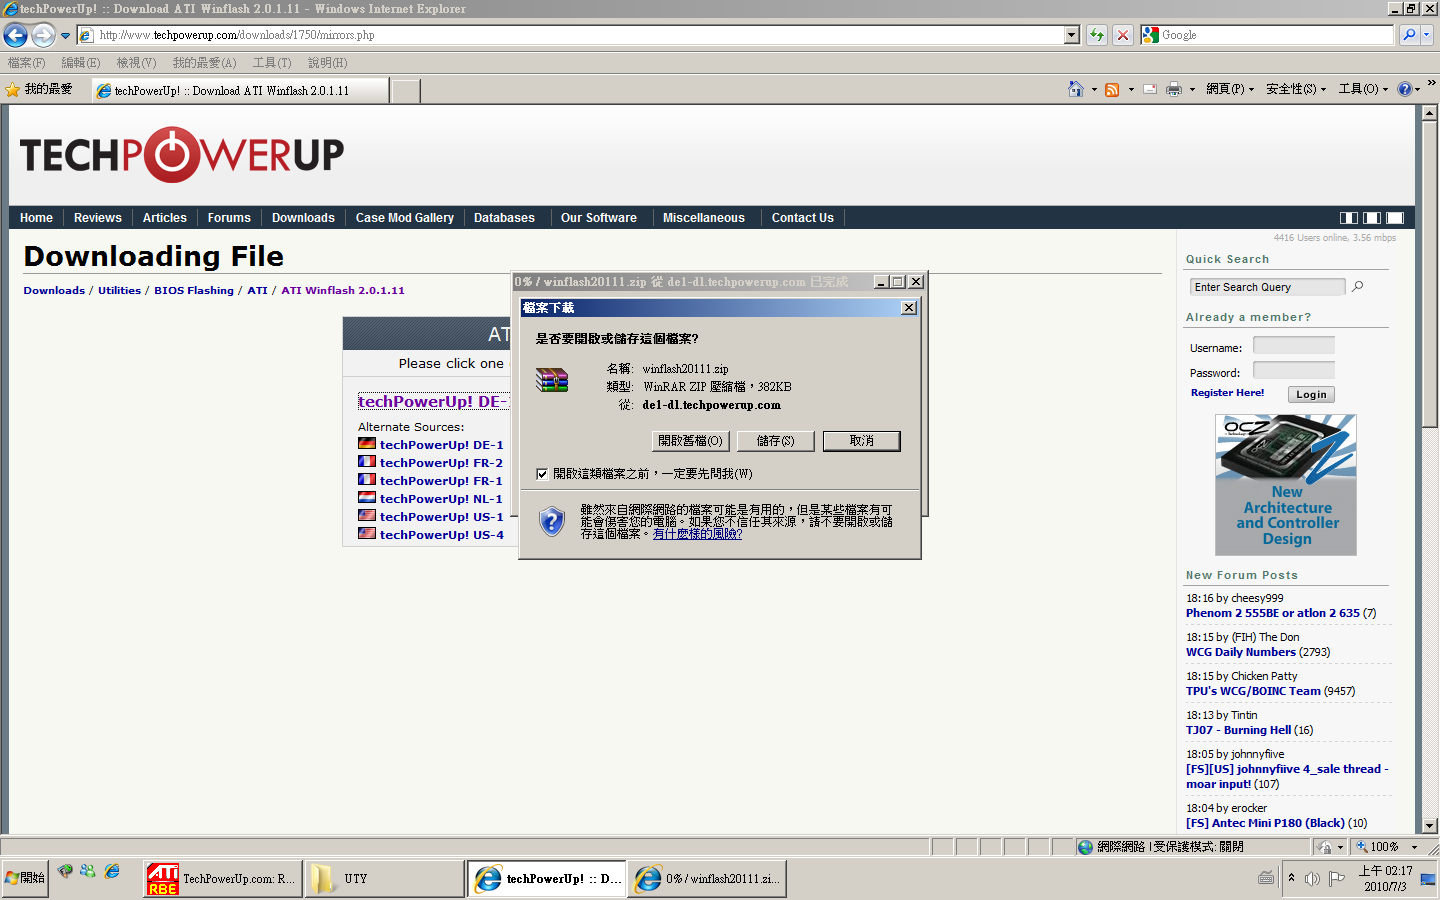Open the Downloads navigation item

tap(303, 218)
